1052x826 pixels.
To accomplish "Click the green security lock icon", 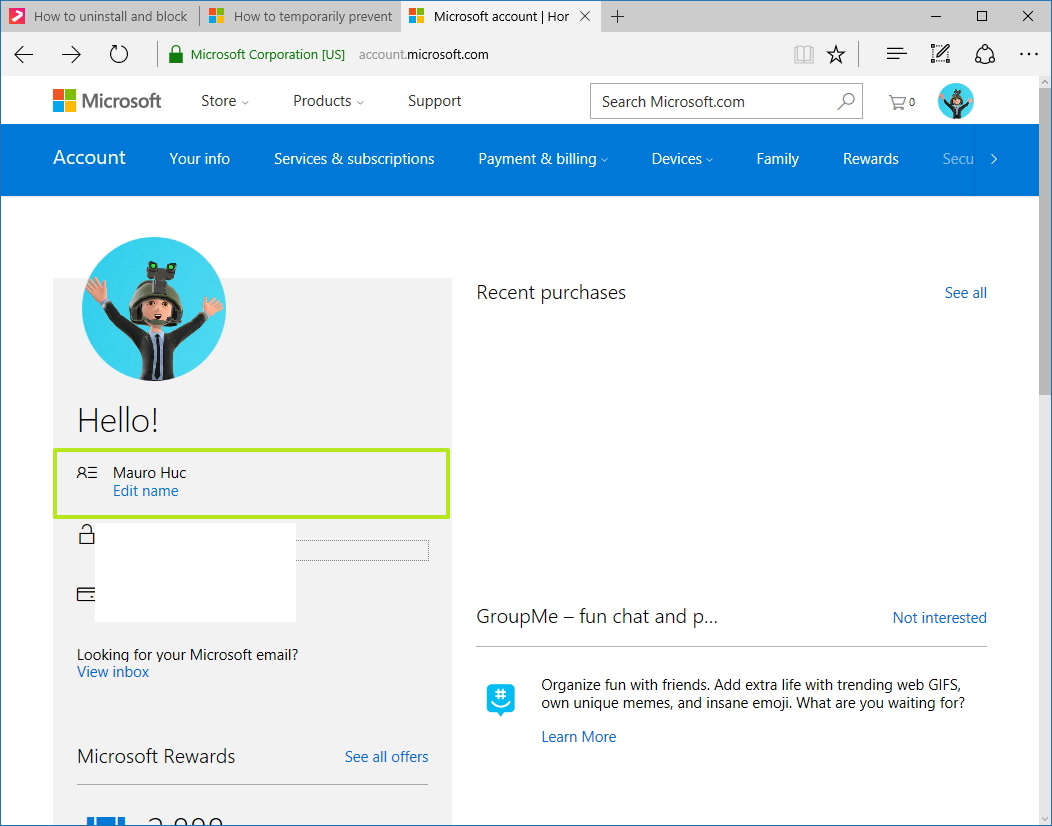I will coord(176,54).
